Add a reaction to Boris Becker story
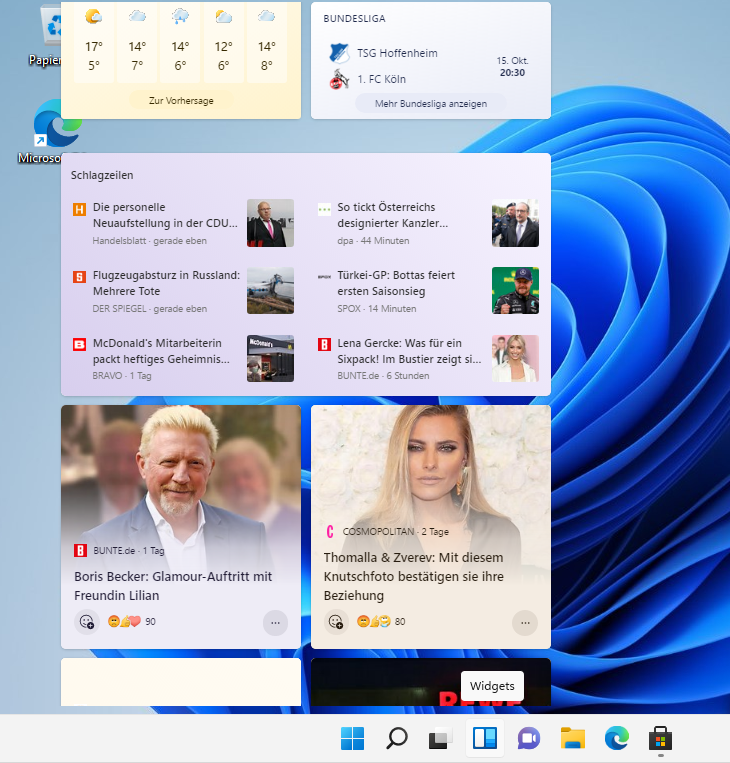730x763 pixels. (x=87, y=622)
